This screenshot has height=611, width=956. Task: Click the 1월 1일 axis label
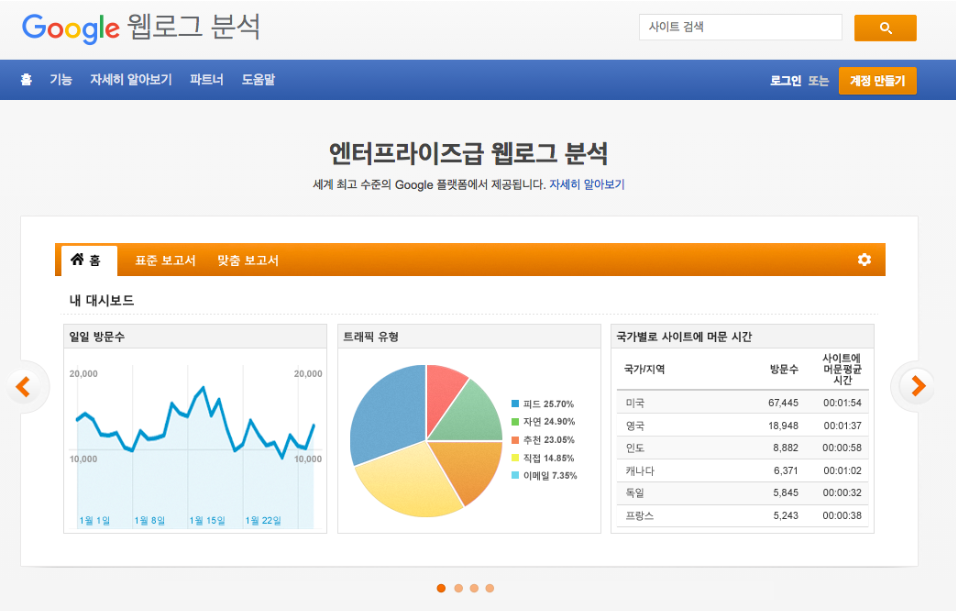(95, 520)
